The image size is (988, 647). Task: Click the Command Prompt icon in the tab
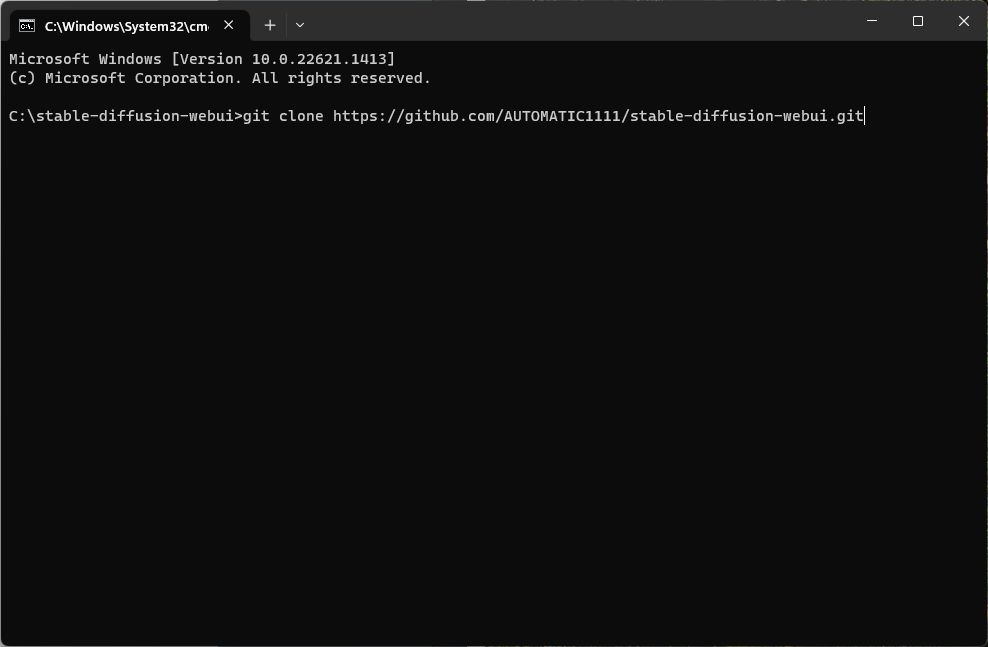point(26,26)
